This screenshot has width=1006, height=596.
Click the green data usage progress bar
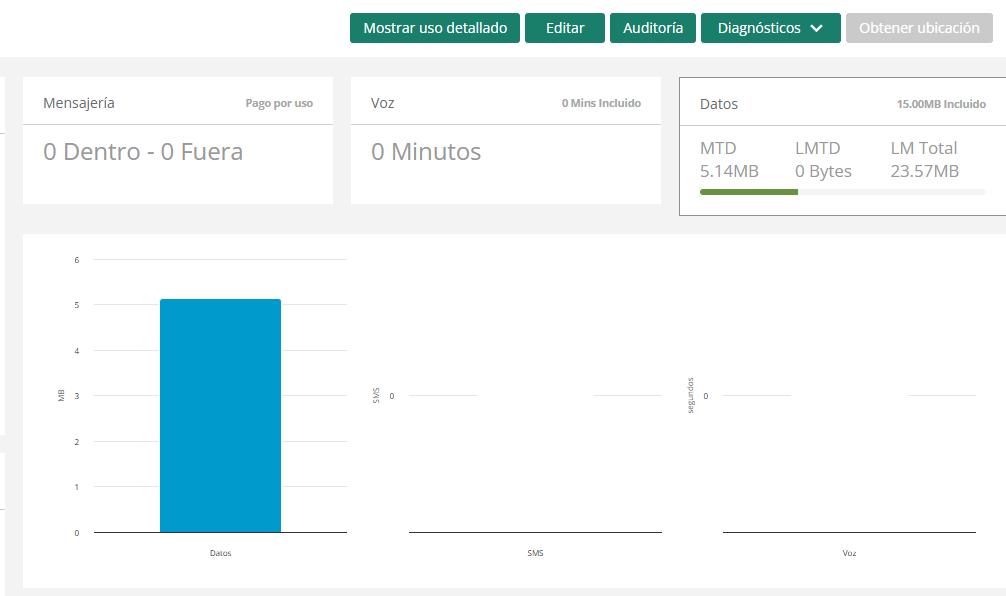(x=749, y=191)
